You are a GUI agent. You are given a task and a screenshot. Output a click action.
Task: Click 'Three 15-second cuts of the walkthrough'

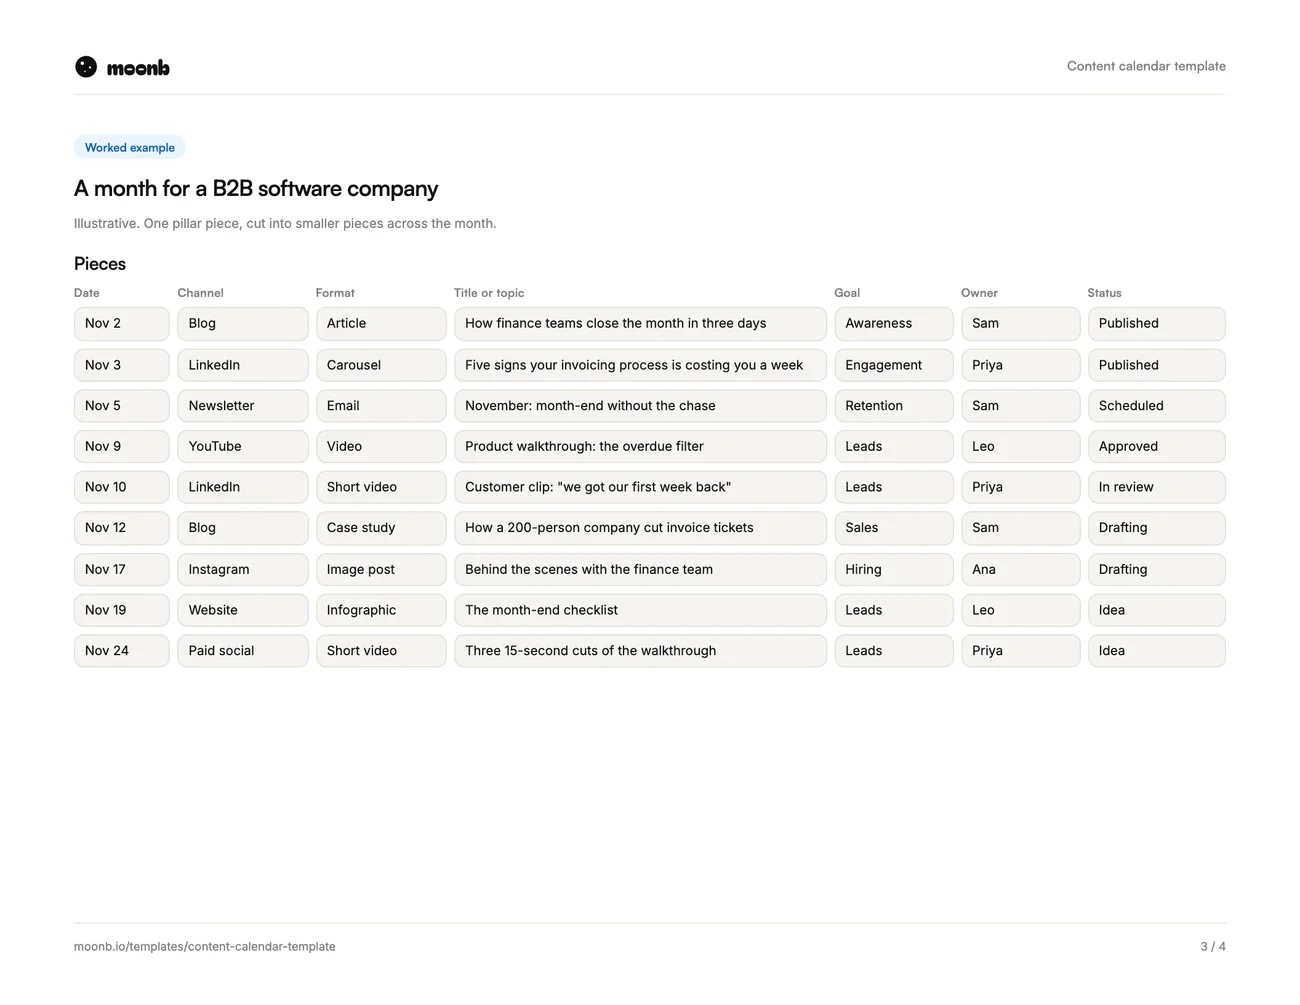(x=640, y=651)
